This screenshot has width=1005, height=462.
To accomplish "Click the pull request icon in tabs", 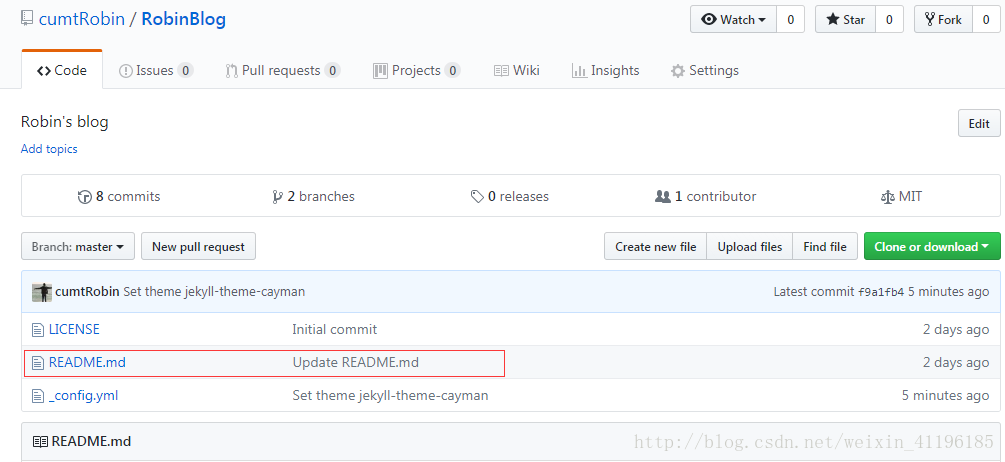I will coord(231,71).
